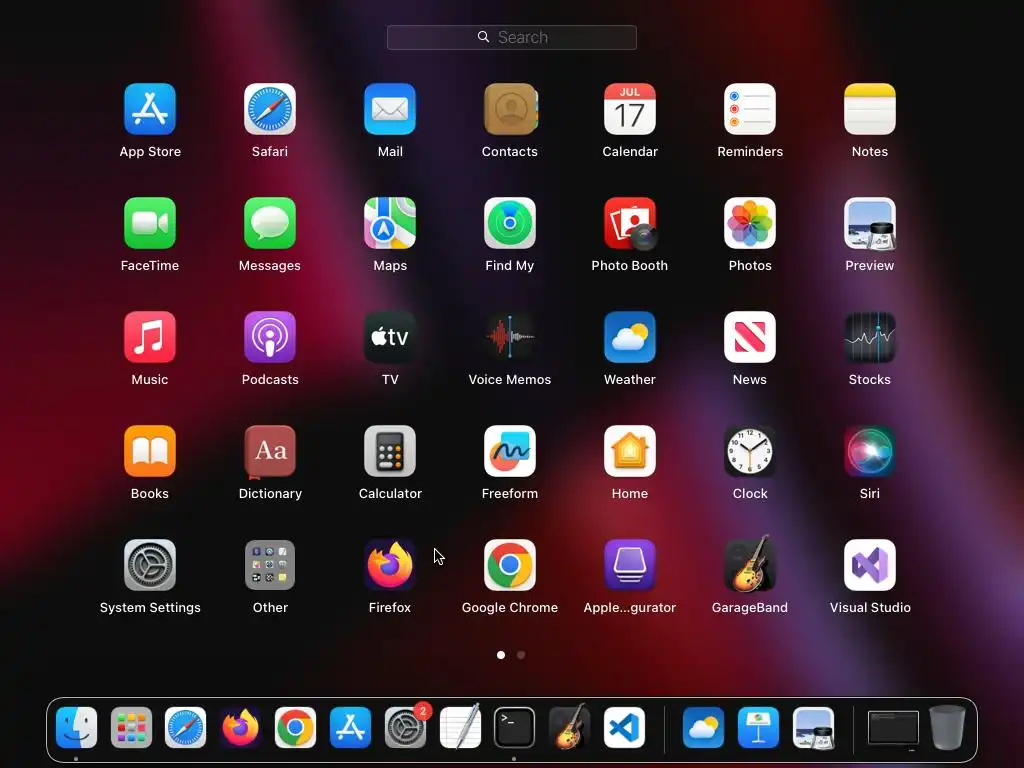Open Trash in the Dock
This screenshot has height=768, width=1024.
pyautogui.click(x=947, y=727)
